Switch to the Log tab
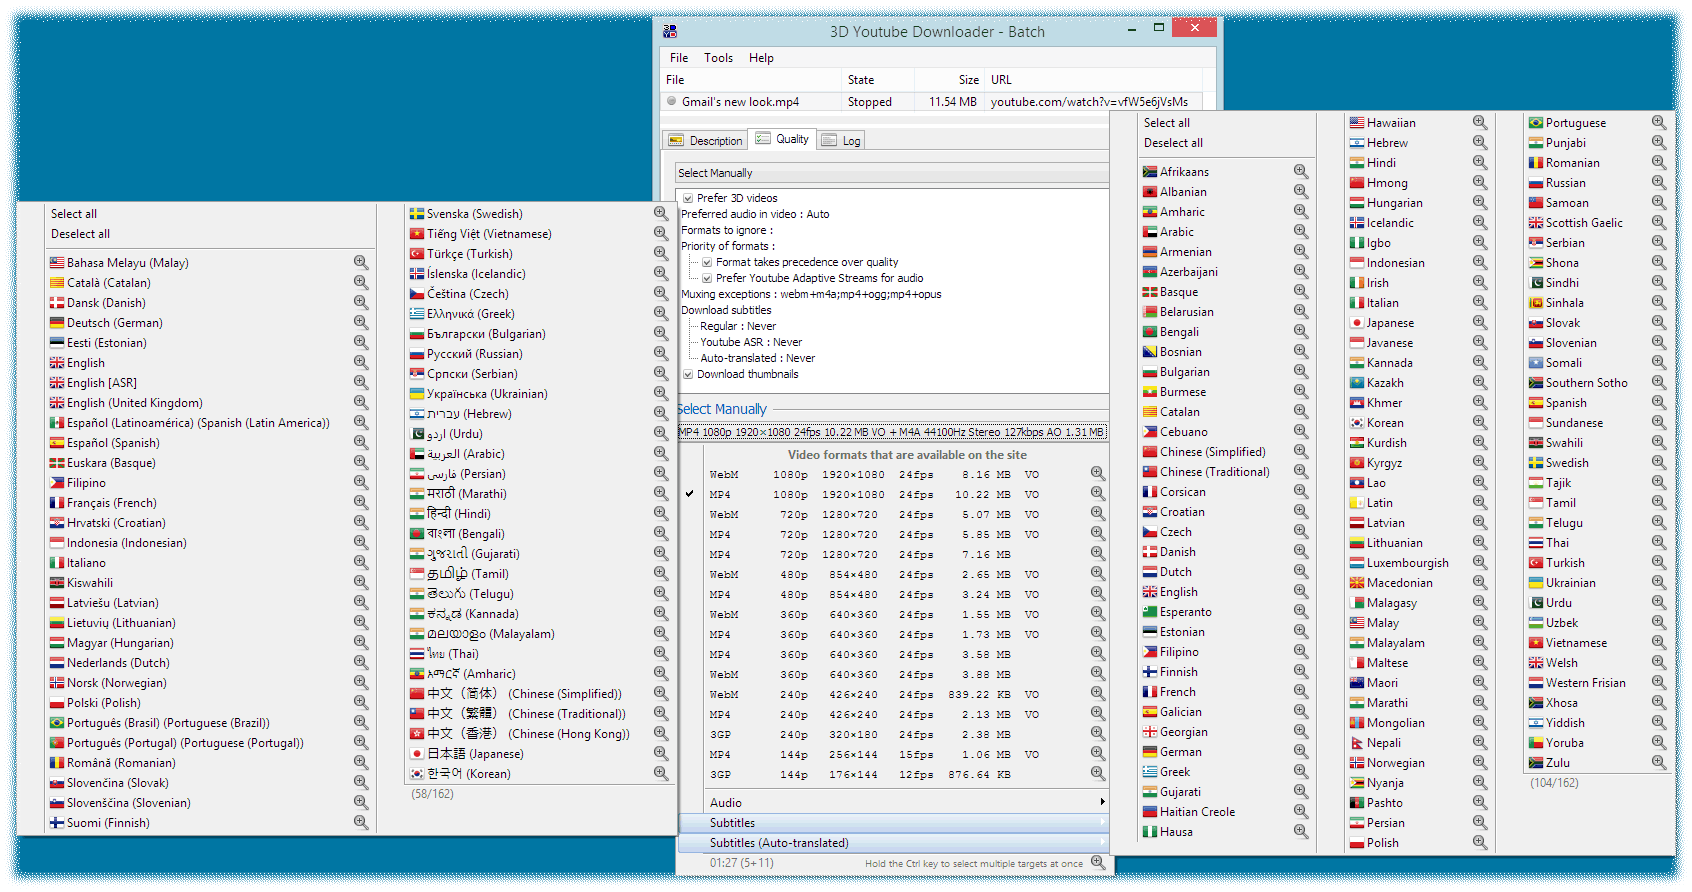1692x892 pixels. [x=841, y=141]
